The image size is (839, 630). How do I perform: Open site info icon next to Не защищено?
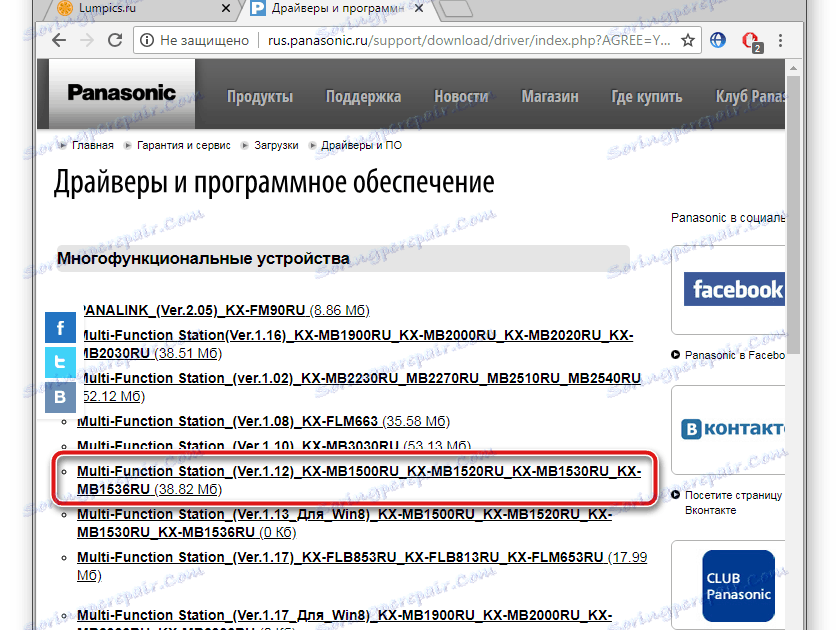(147, 40)
